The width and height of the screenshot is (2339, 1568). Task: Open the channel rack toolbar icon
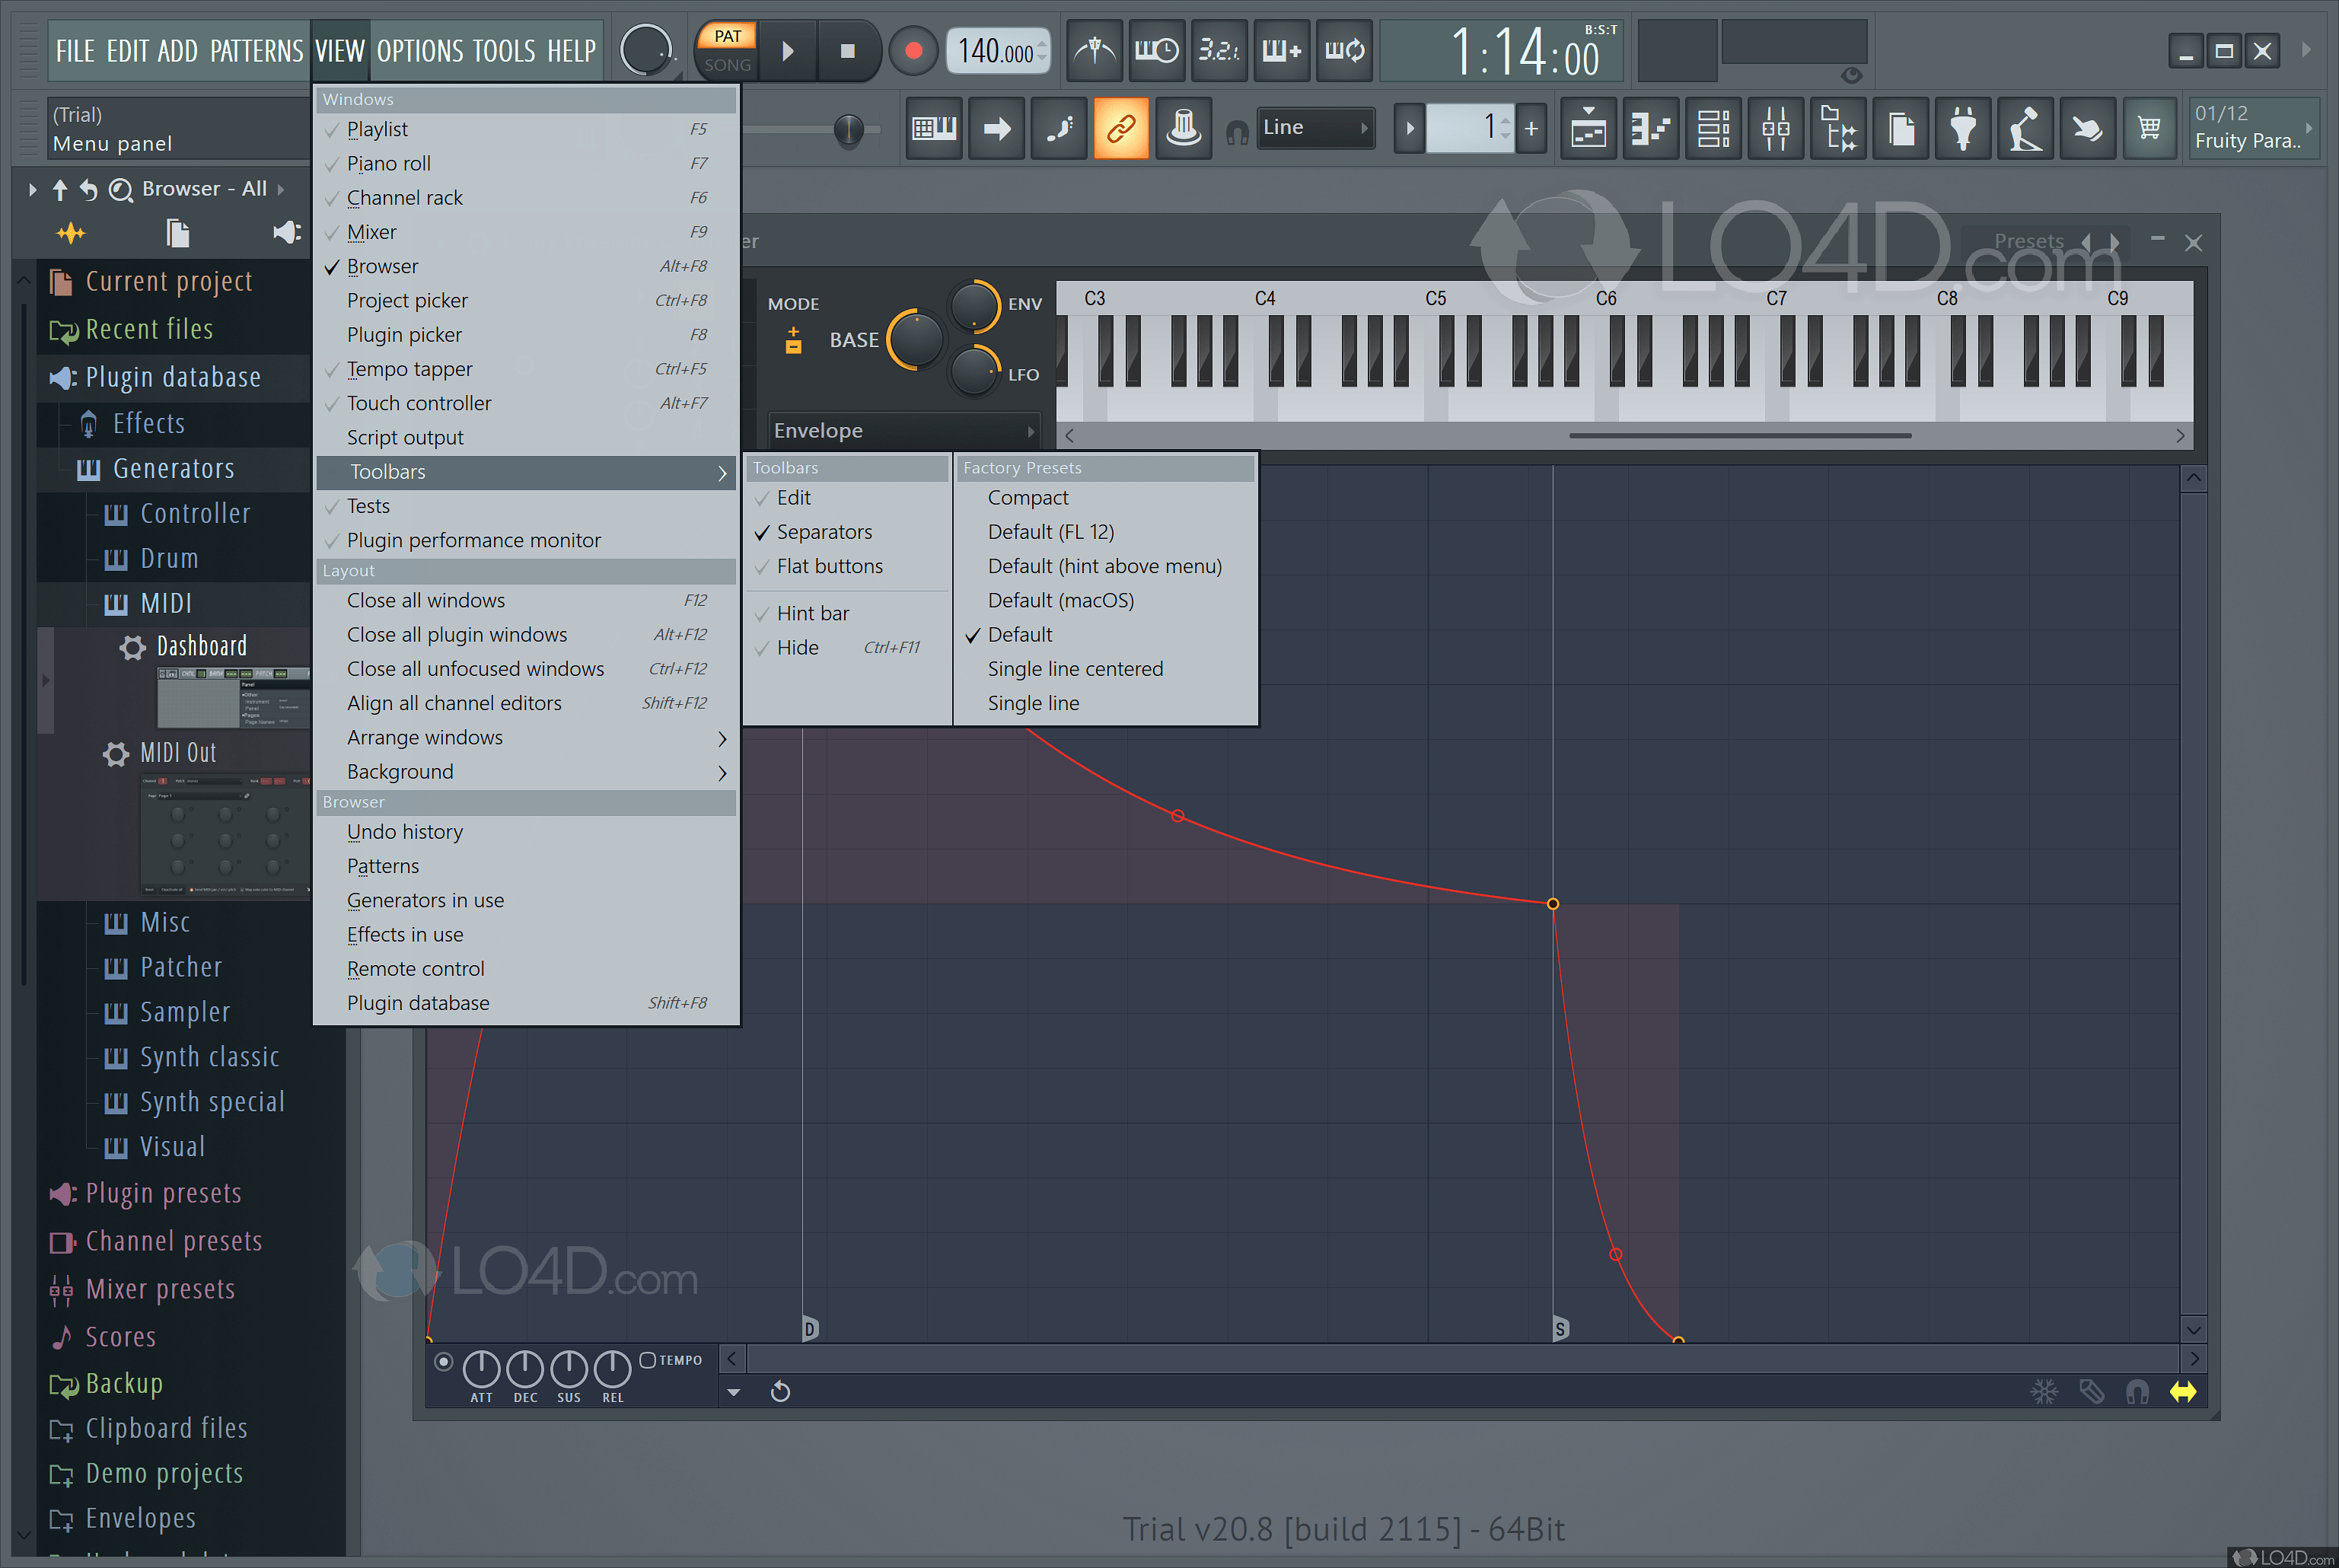click(x=1713, y=128)
